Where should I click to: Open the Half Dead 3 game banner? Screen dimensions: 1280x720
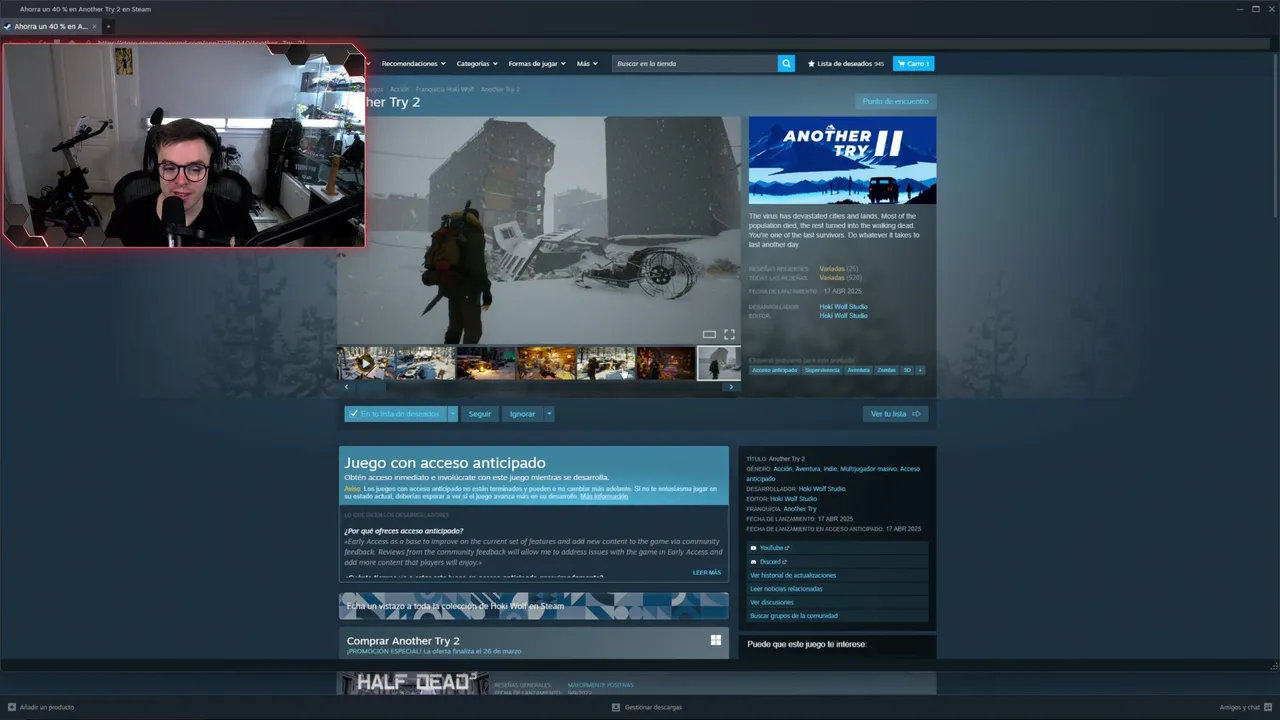point(414,683)
